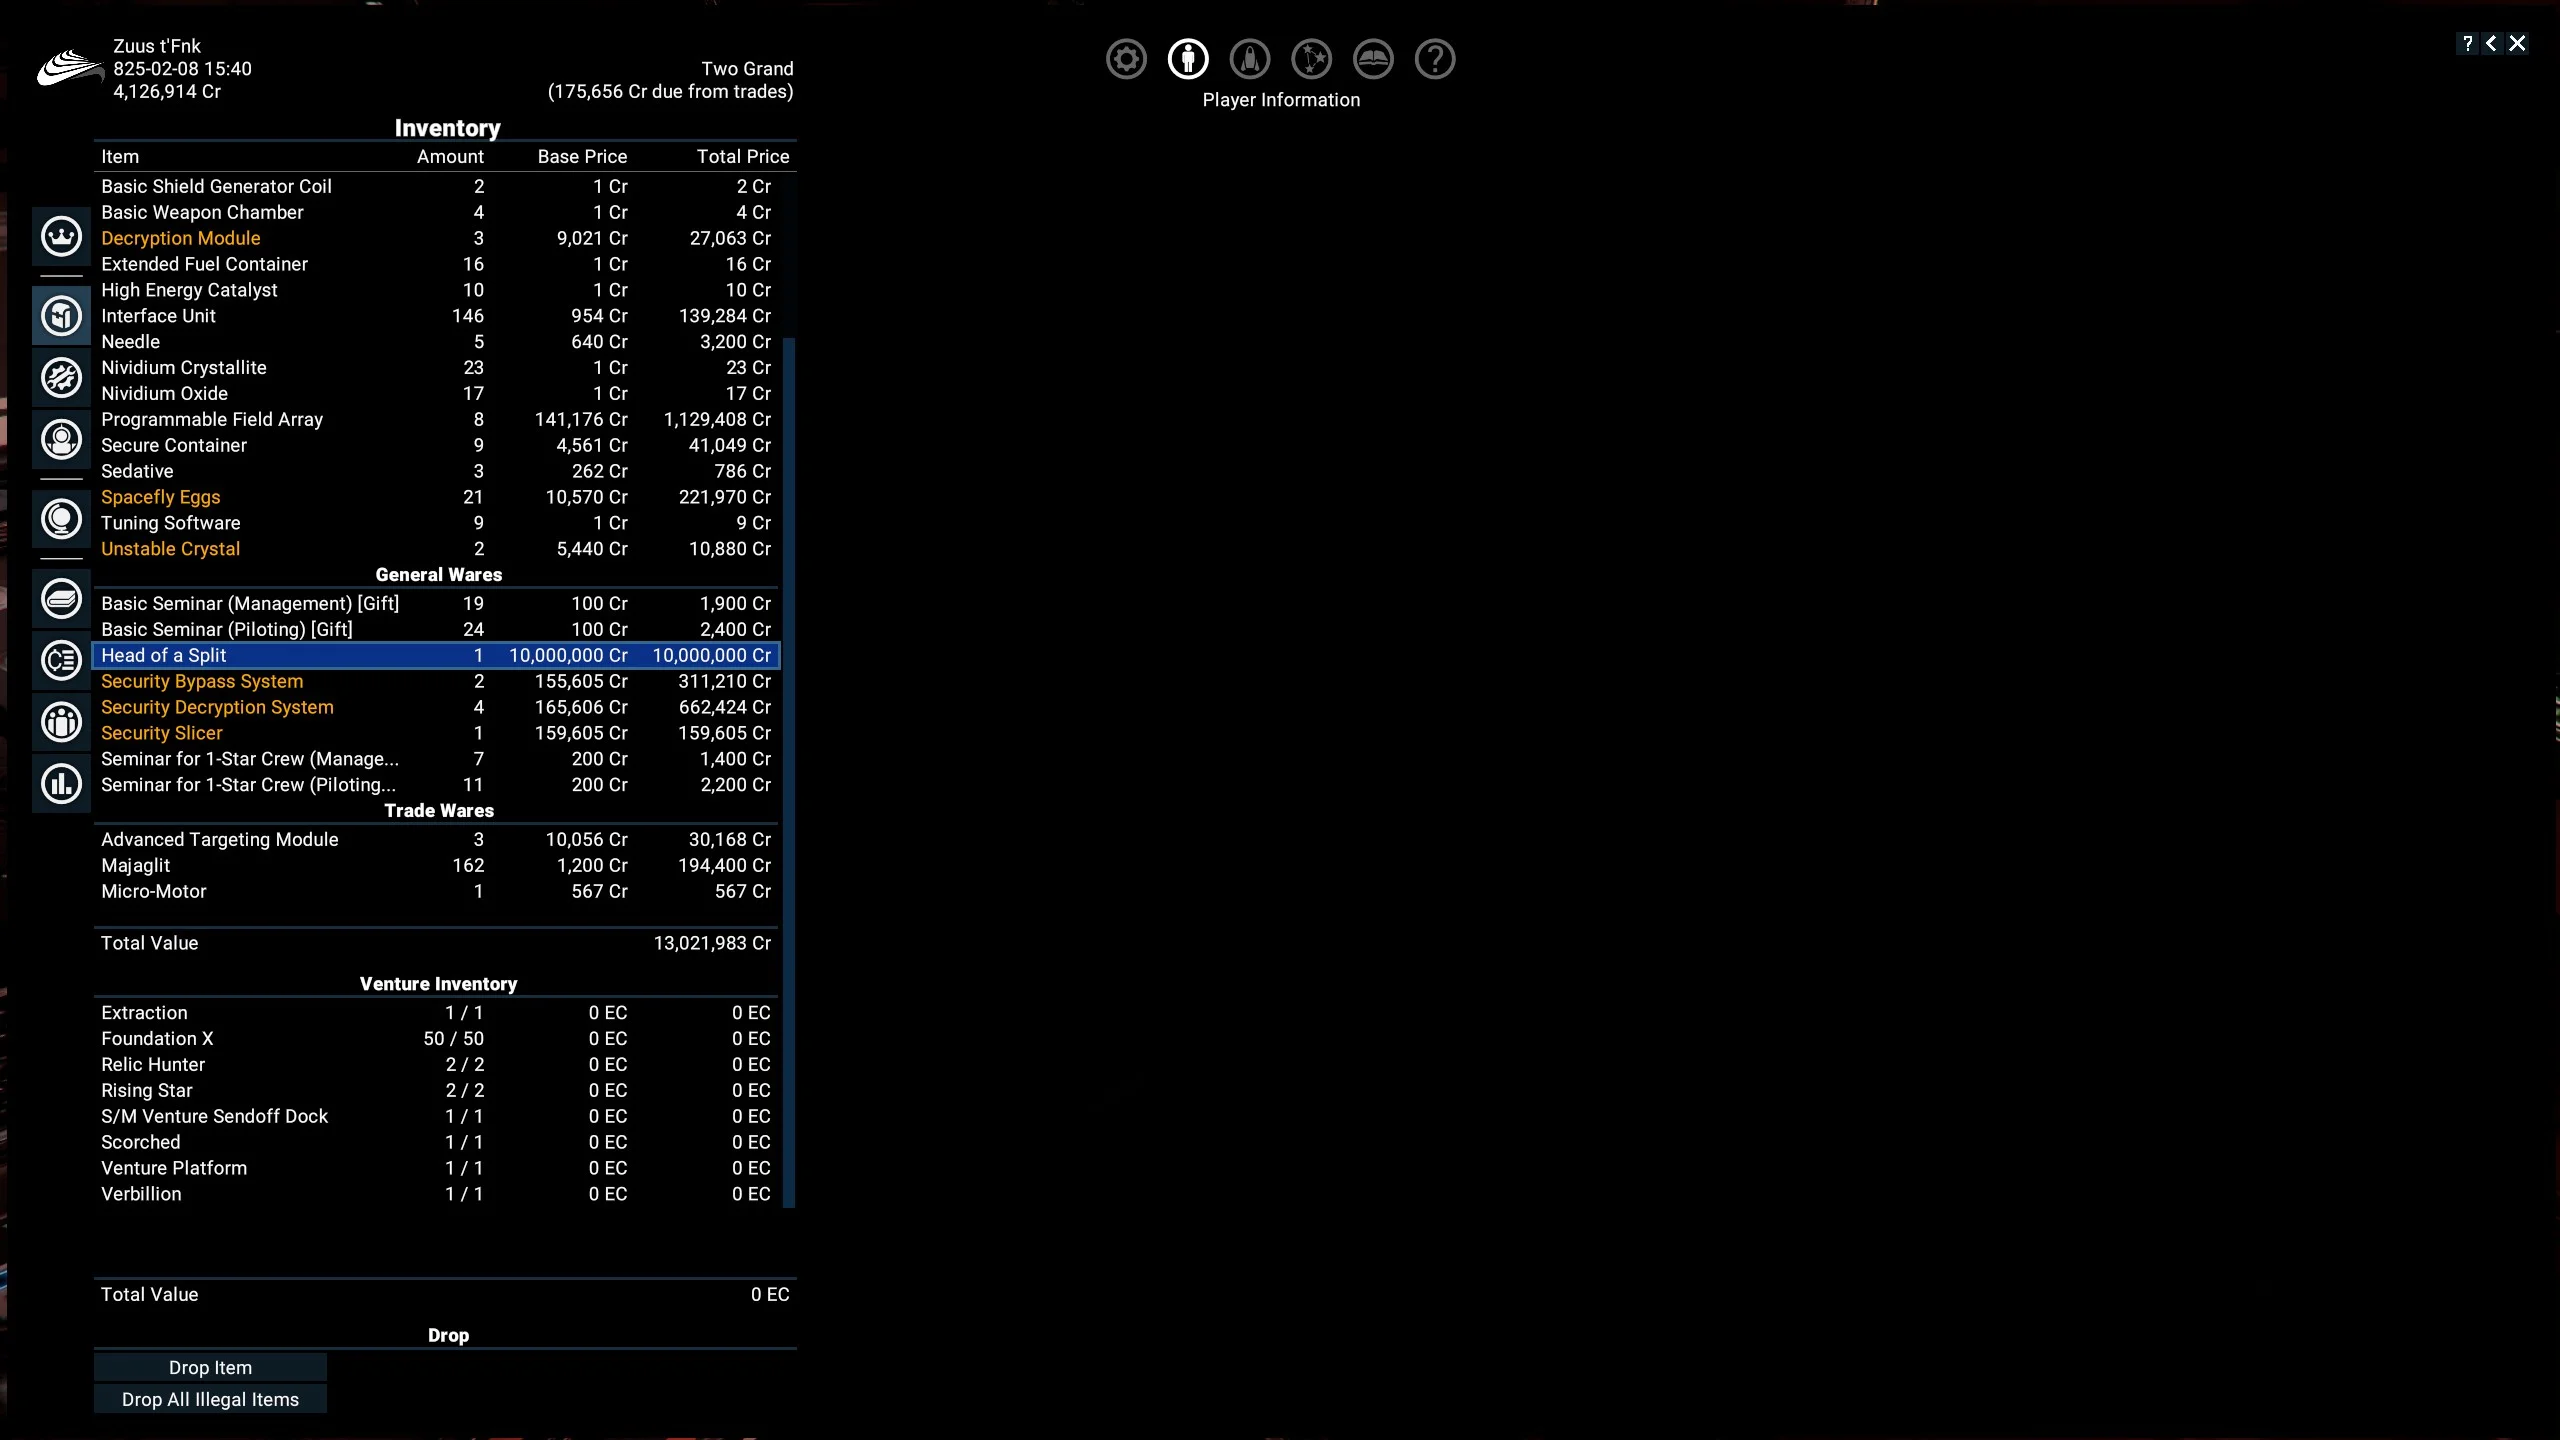2560x1440 pixels.
Task: Go back using the top-right arrow
Action: [2491, 43]
